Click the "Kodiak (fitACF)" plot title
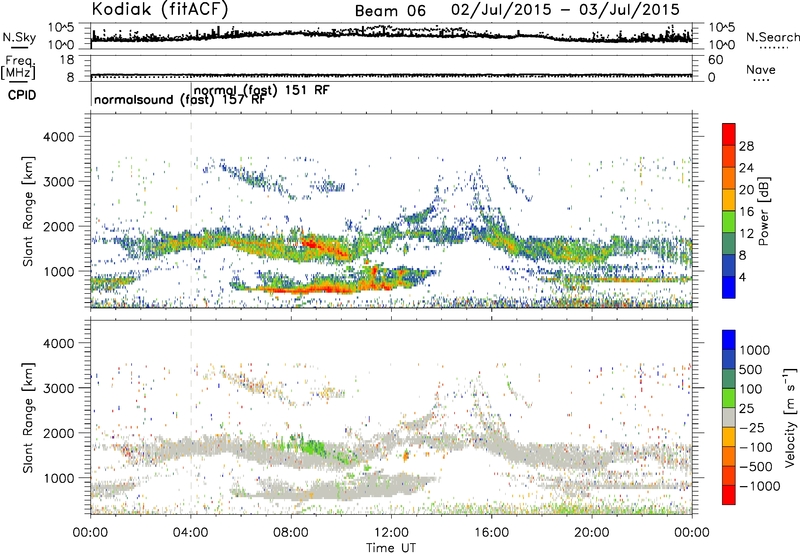The height and width of the screenshot is (554, 800). [160, 9]
